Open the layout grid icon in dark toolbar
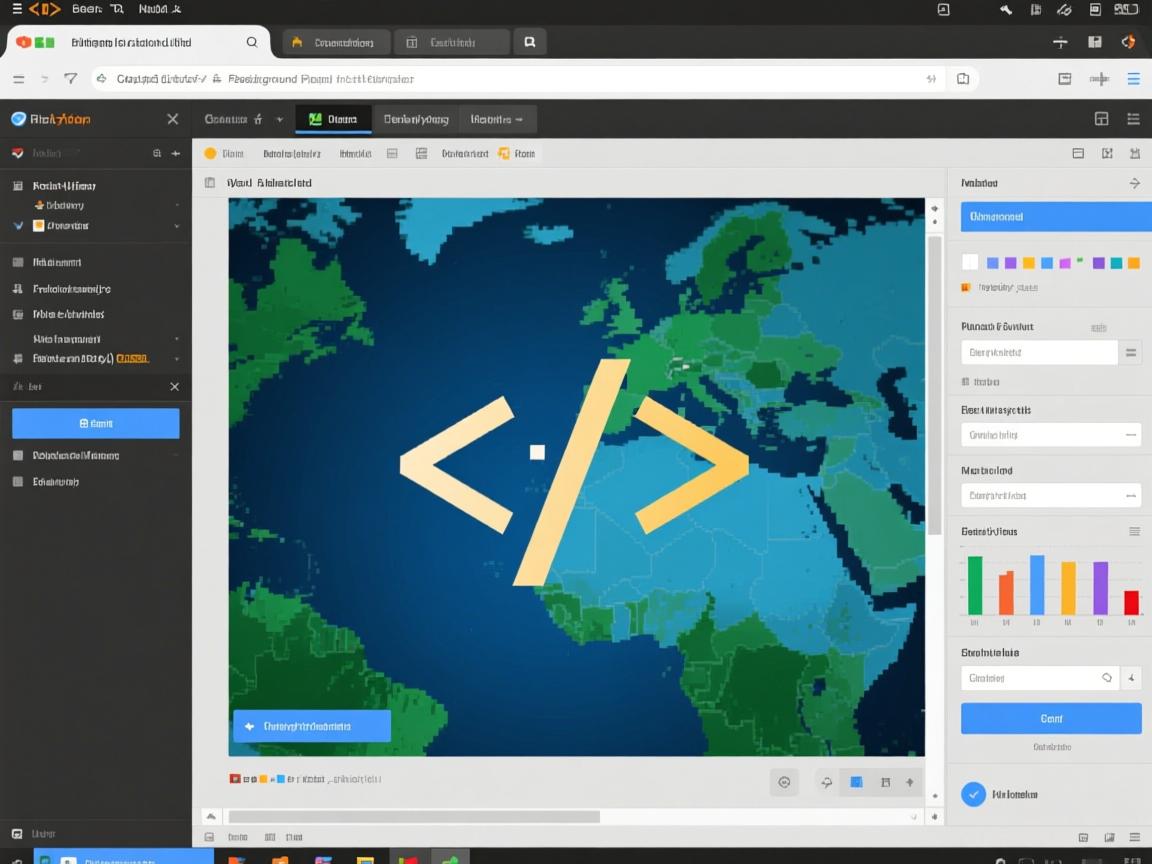 click(x=1101, y=119)
